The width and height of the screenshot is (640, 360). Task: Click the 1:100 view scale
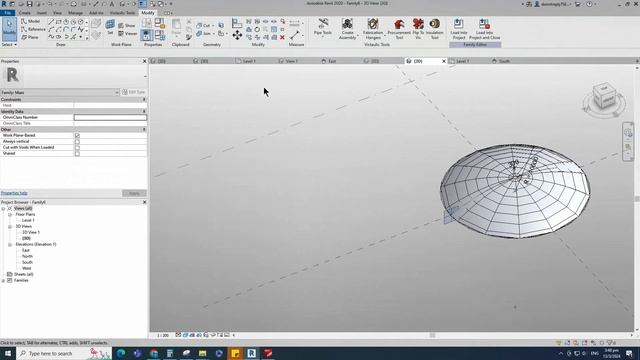point(163,336)
